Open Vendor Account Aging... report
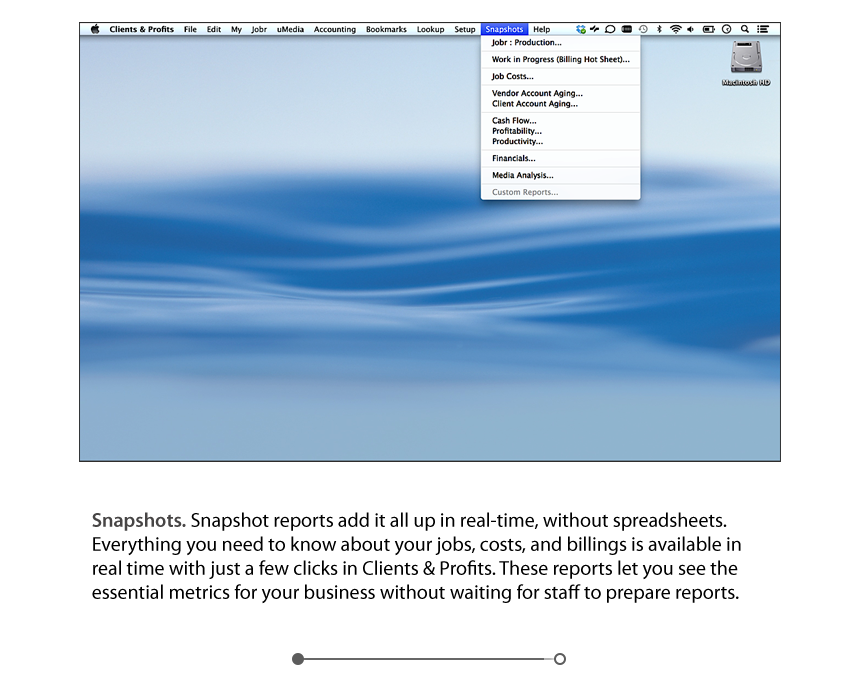This screenshot has height=680, width=860. 537,93
